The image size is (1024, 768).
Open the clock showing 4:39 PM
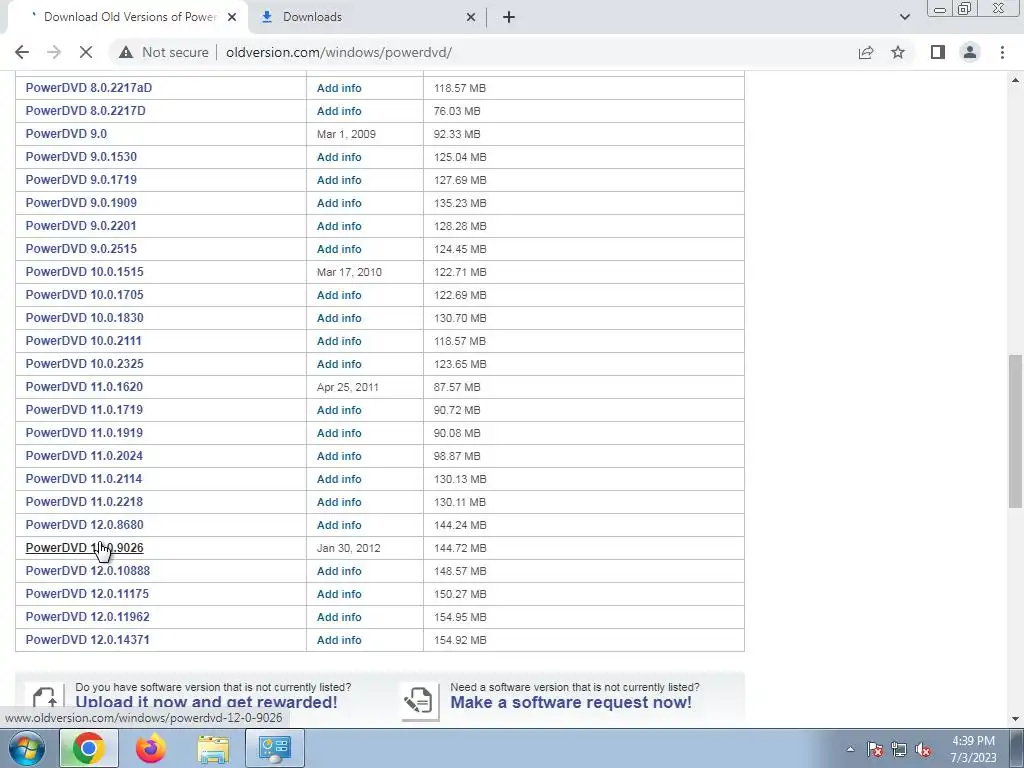tap(973, 749)
